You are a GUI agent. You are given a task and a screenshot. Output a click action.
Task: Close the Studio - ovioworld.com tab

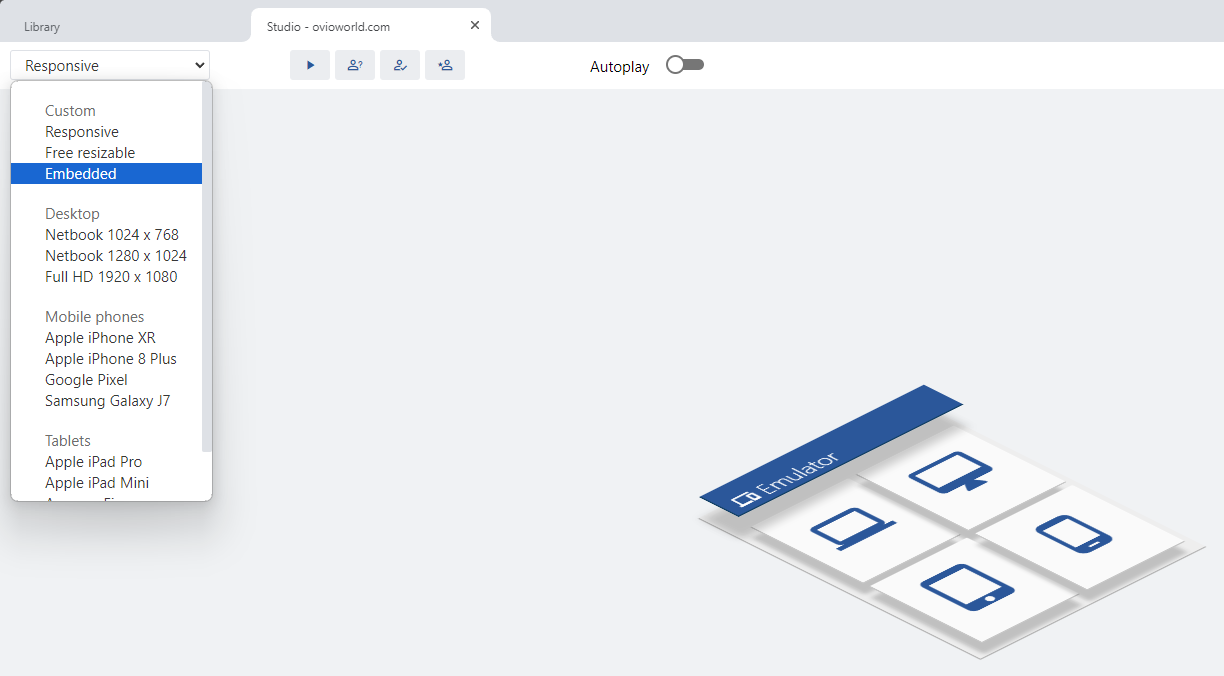(475, 25)
